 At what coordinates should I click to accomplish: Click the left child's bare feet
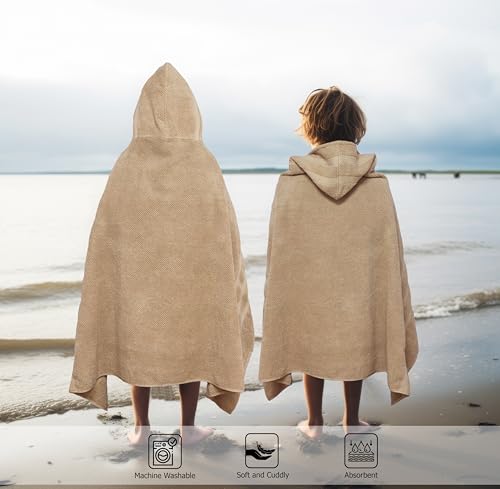click(170, 435)
